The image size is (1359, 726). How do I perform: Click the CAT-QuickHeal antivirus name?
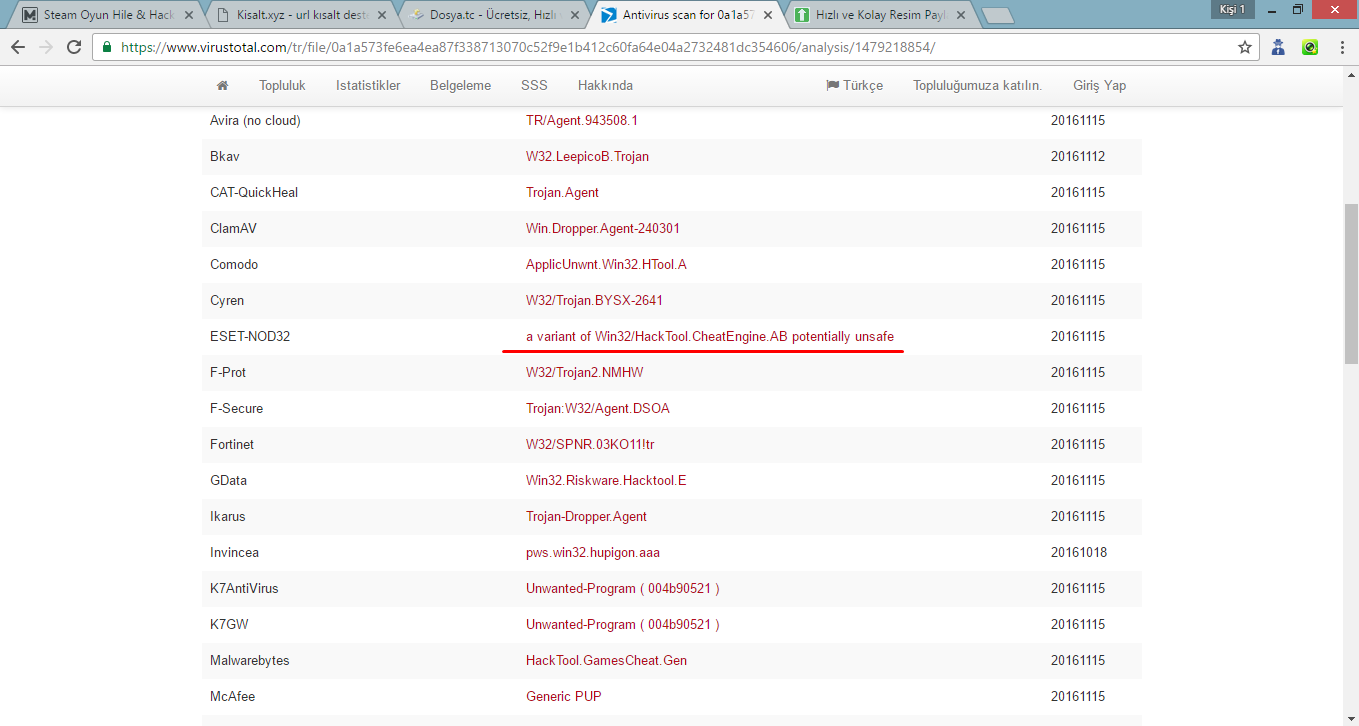click(254, 192)
